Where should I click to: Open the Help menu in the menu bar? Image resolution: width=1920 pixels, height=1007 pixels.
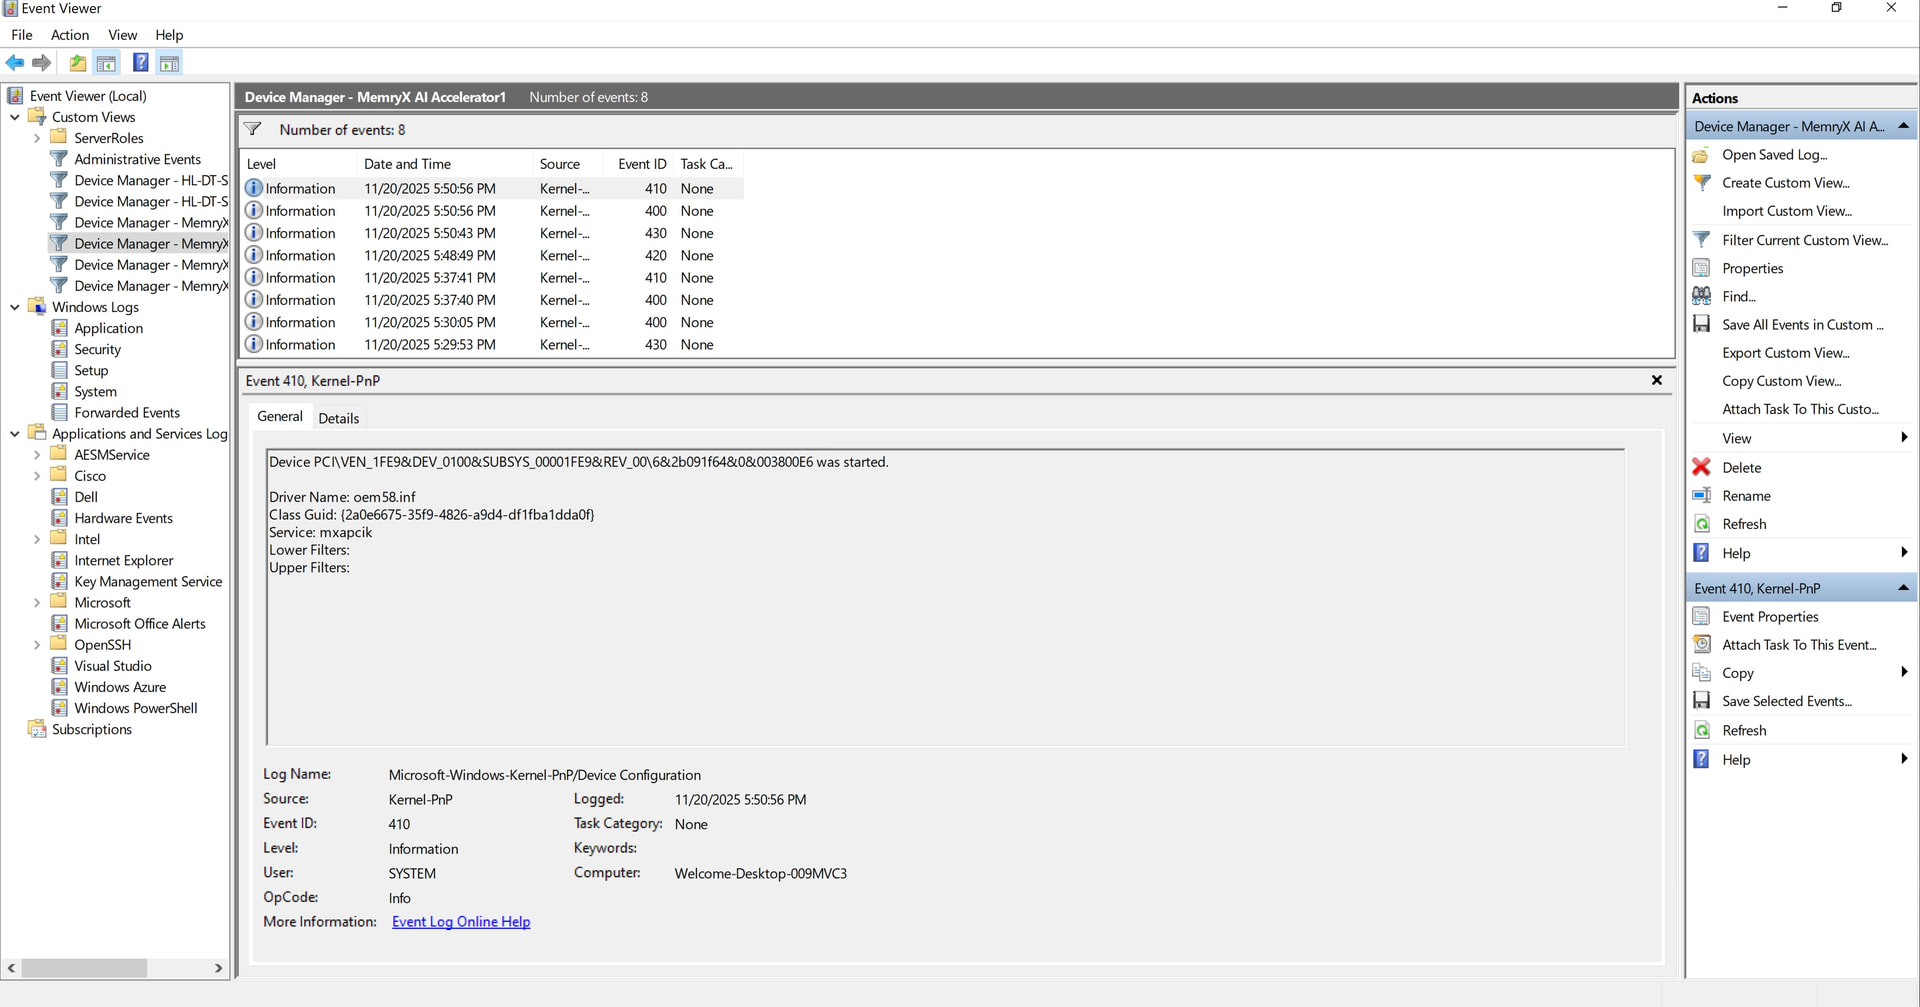pyautogui.click(x=169, y=35)
